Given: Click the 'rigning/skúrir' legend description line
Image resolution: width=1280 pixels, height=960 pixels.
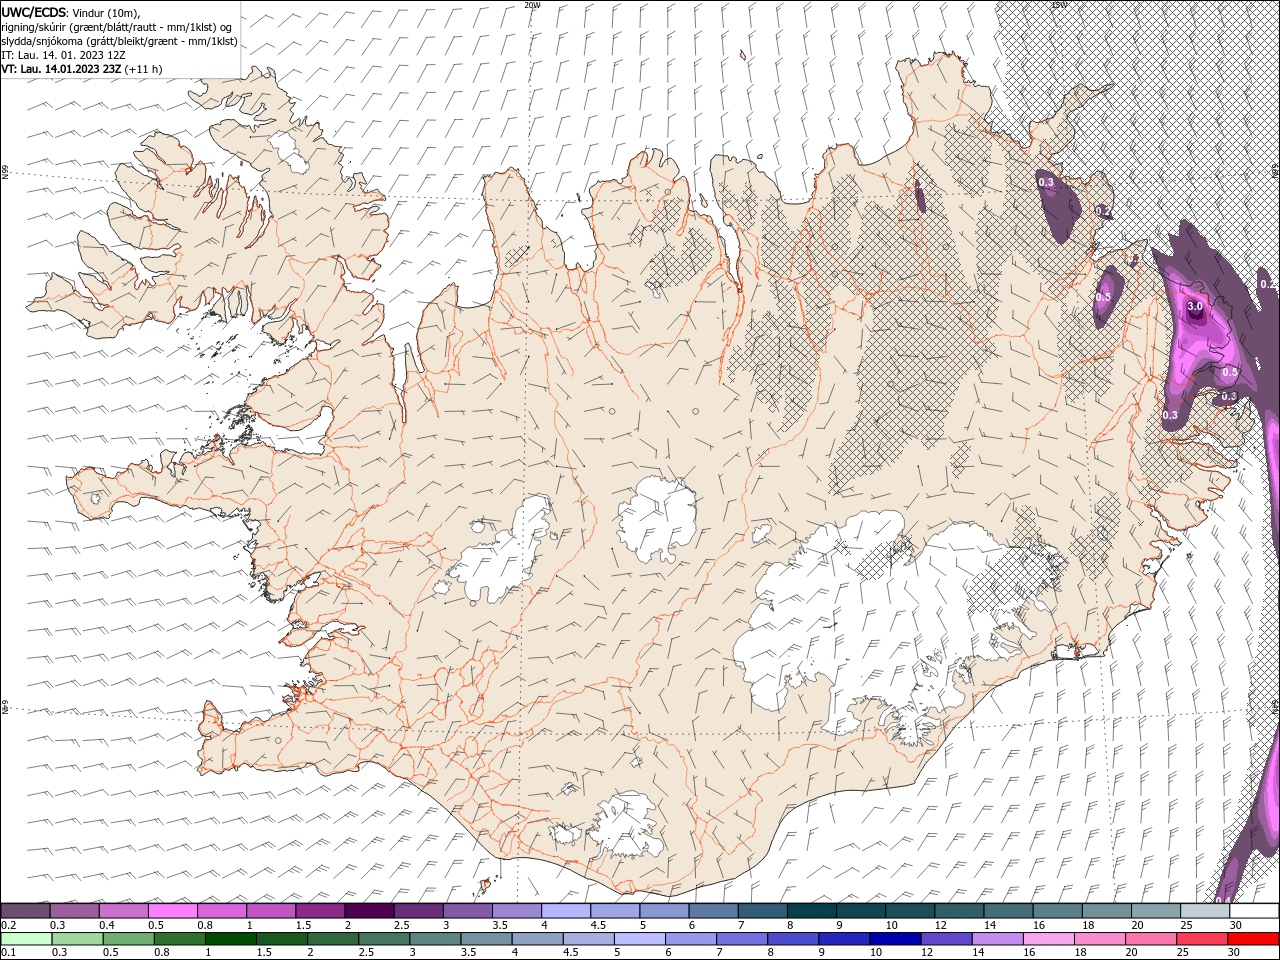Looking at the screenshot, I should [x=116, y=26].
